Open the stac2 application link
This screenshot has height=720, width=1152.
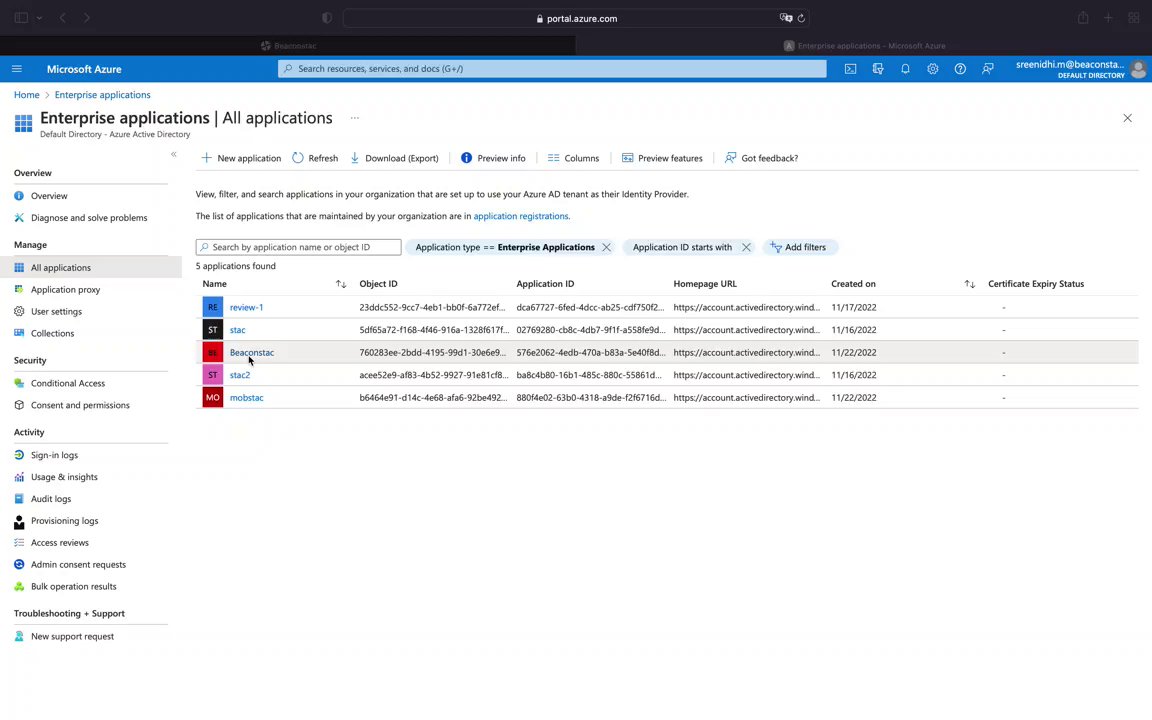pyautogui.click(x=240, y=375)
